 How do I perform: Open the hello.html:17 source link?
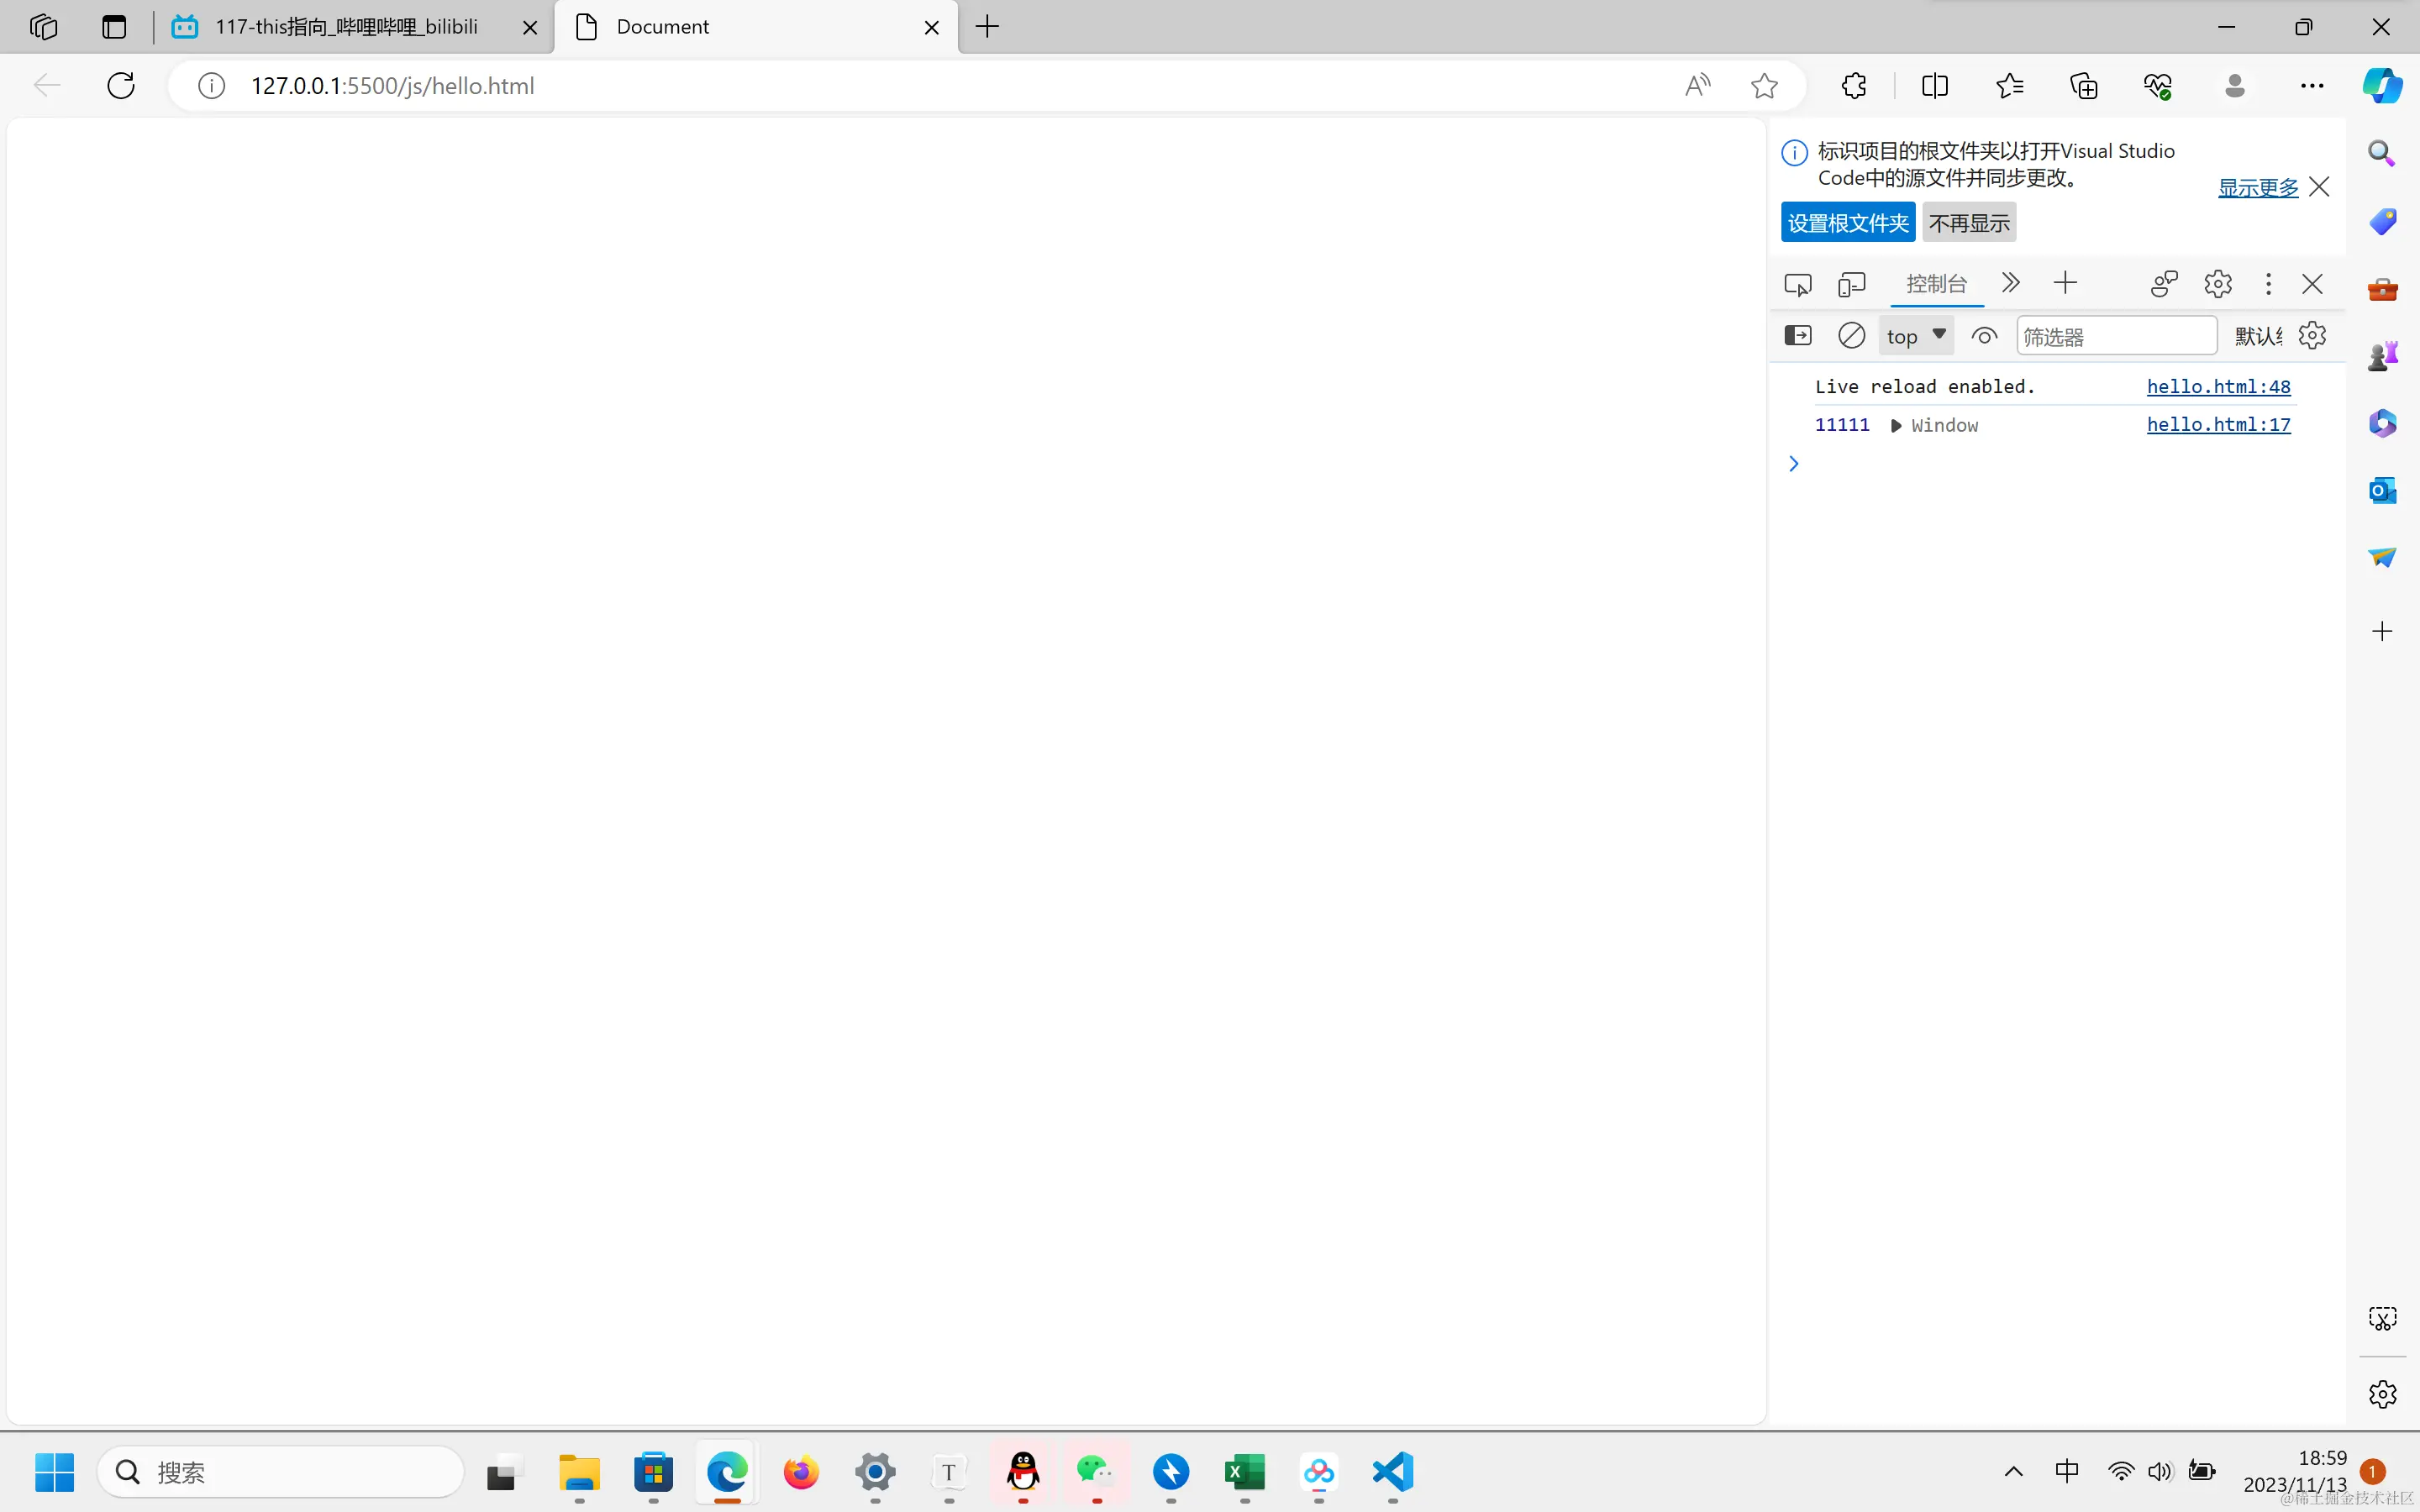pos(2218,425)
